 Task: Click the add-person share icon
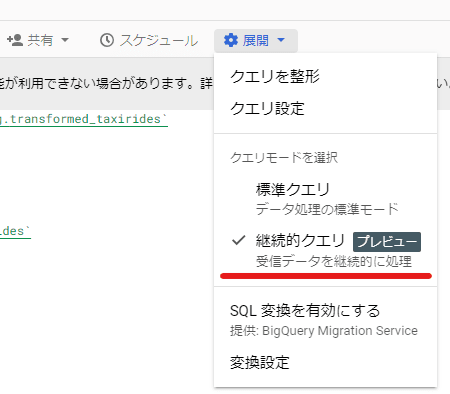pos(15,40)
